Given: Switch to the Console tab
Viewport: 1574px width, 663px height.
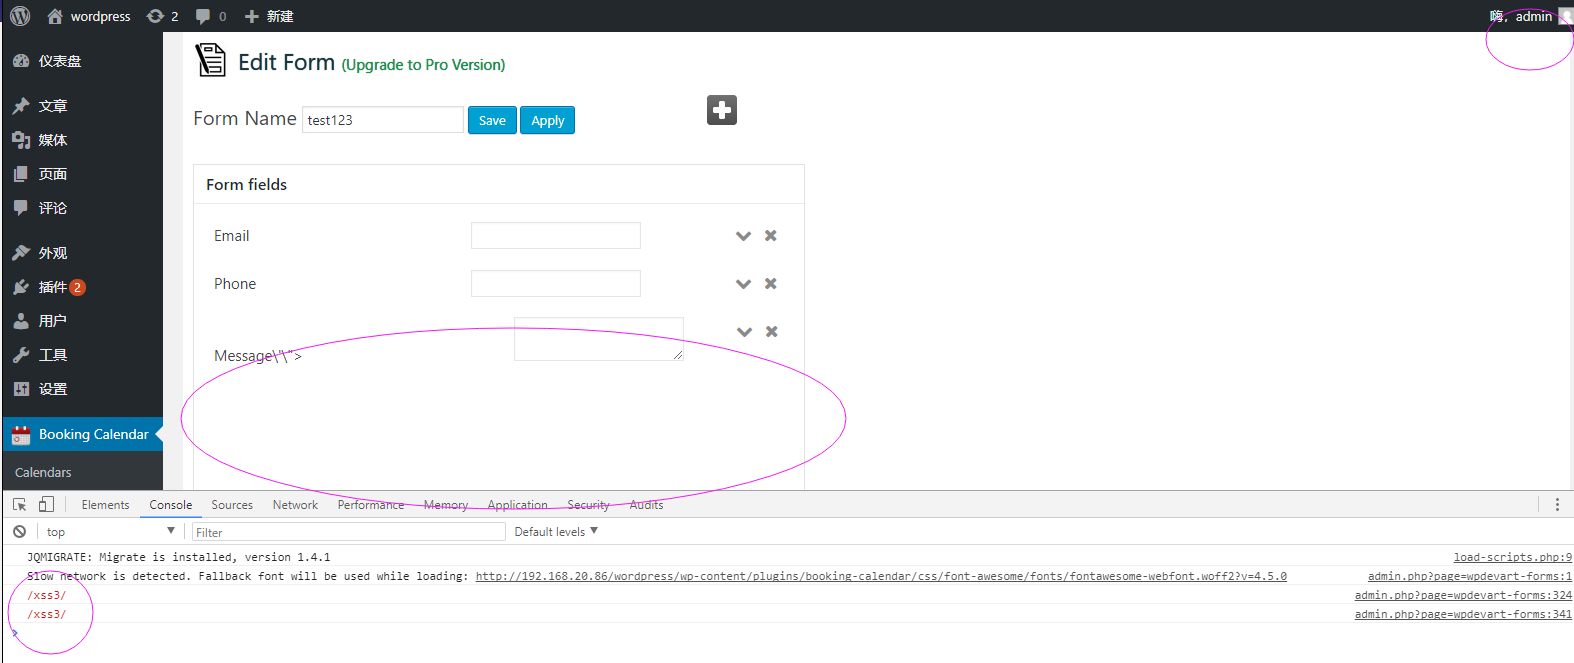Looking at the screenshot, I should pos(171,505).
